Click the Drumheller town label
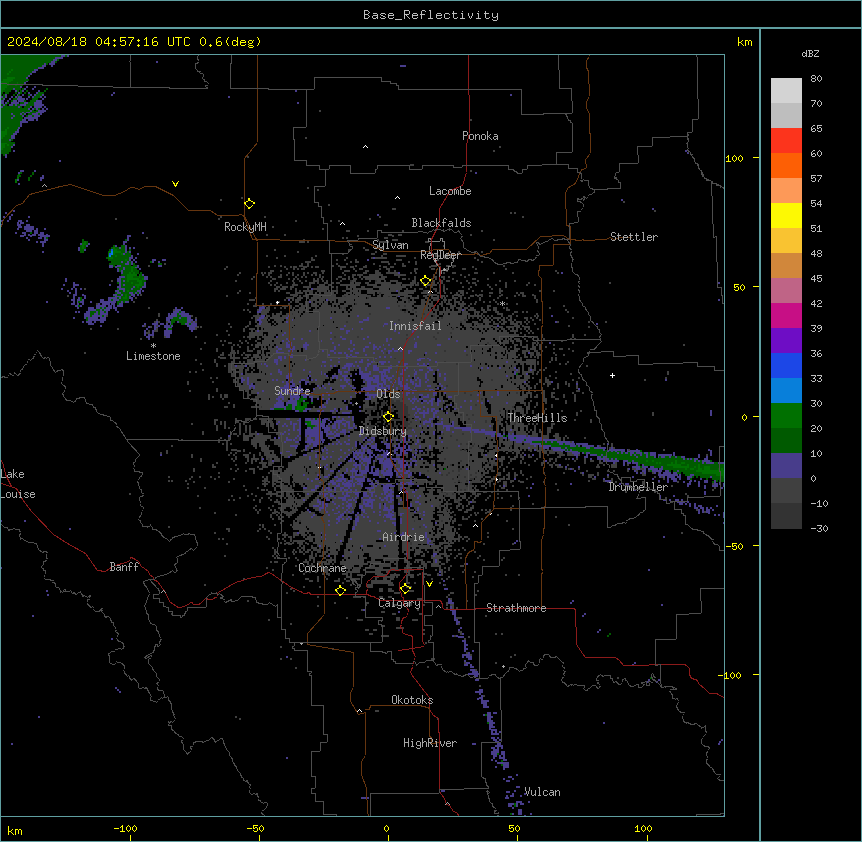Screen dimensions: 862x842 coord(638,487)
